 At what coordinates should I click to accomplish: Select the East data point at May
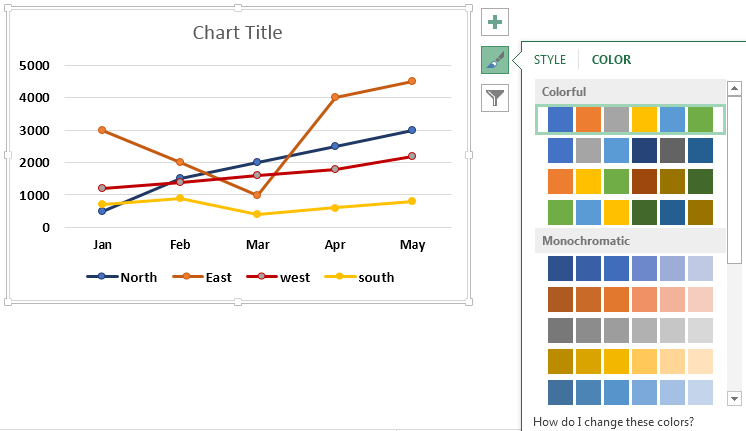pyautogui.click(x=412, y=81)
